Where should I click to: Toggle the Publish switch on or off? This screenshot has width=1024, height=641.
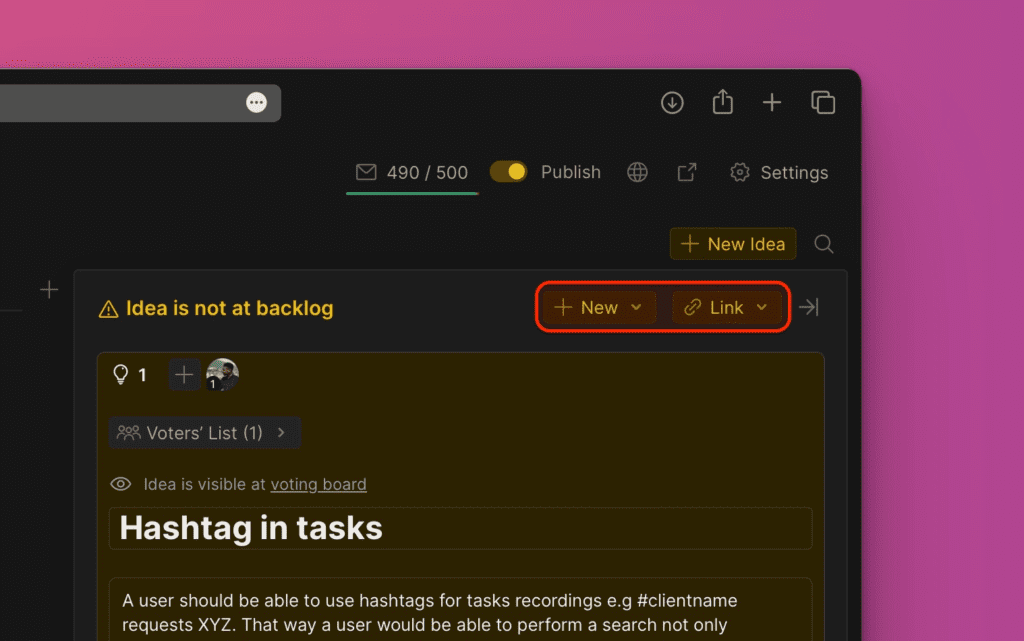[x=508, y=171]
